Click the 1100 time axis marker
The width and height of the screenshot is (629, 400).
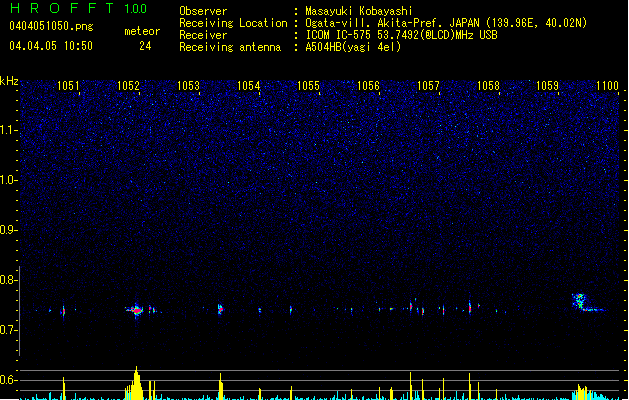click(607, 85)
